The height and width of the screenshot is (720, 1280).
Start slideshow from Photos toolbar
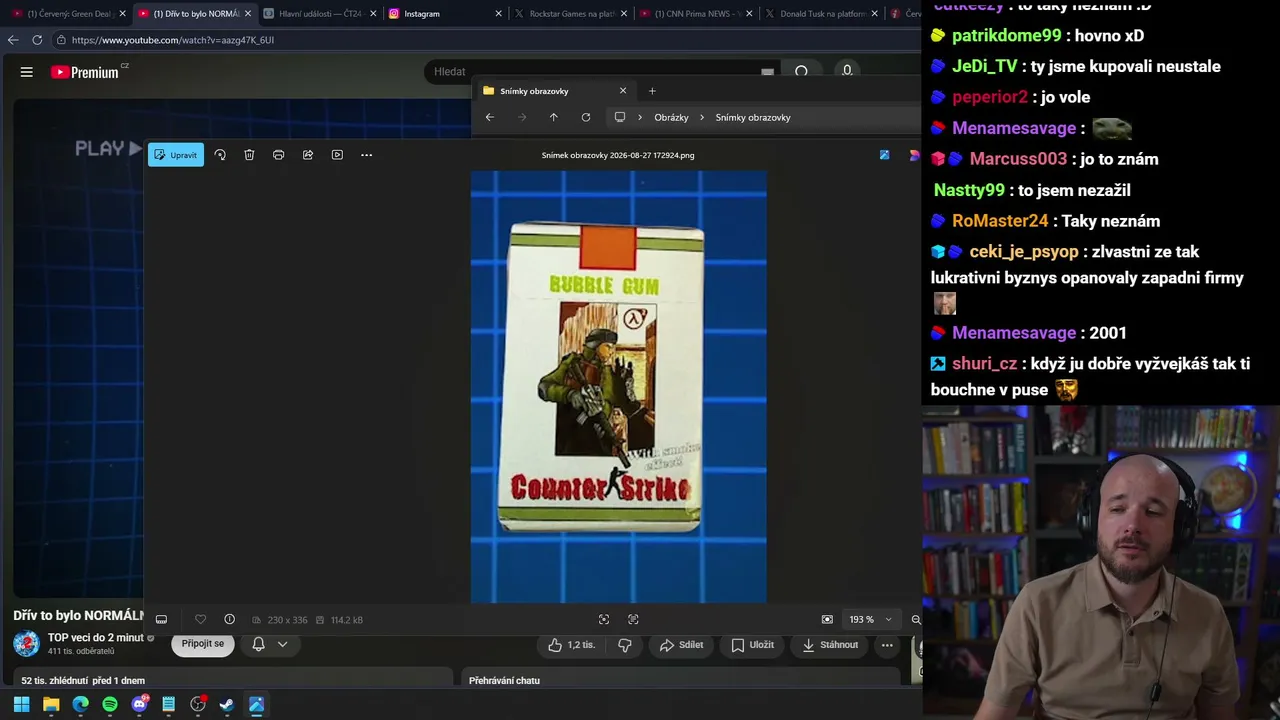click(x=337, y=155)
